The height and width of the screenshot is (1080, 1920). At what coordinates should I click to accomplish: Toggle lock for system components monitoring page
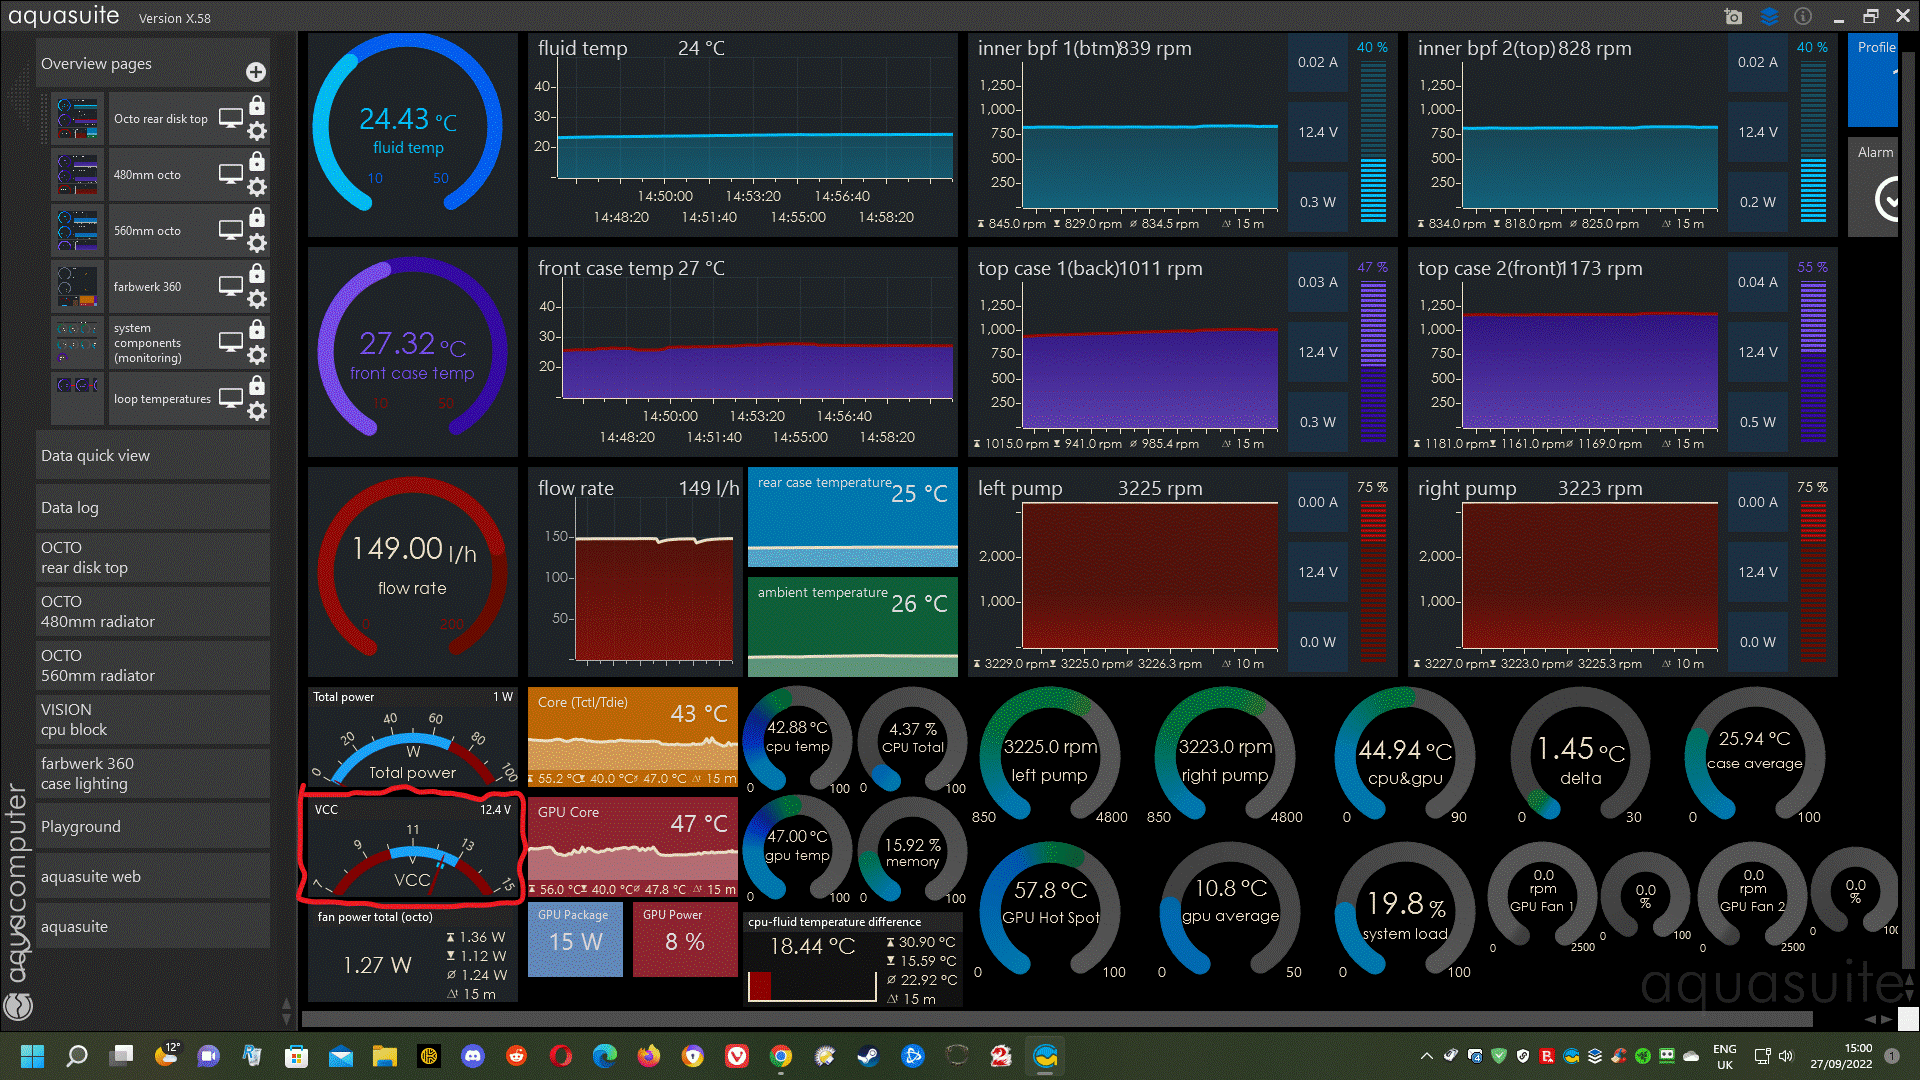pyautogui.click(x=257, y=329)
